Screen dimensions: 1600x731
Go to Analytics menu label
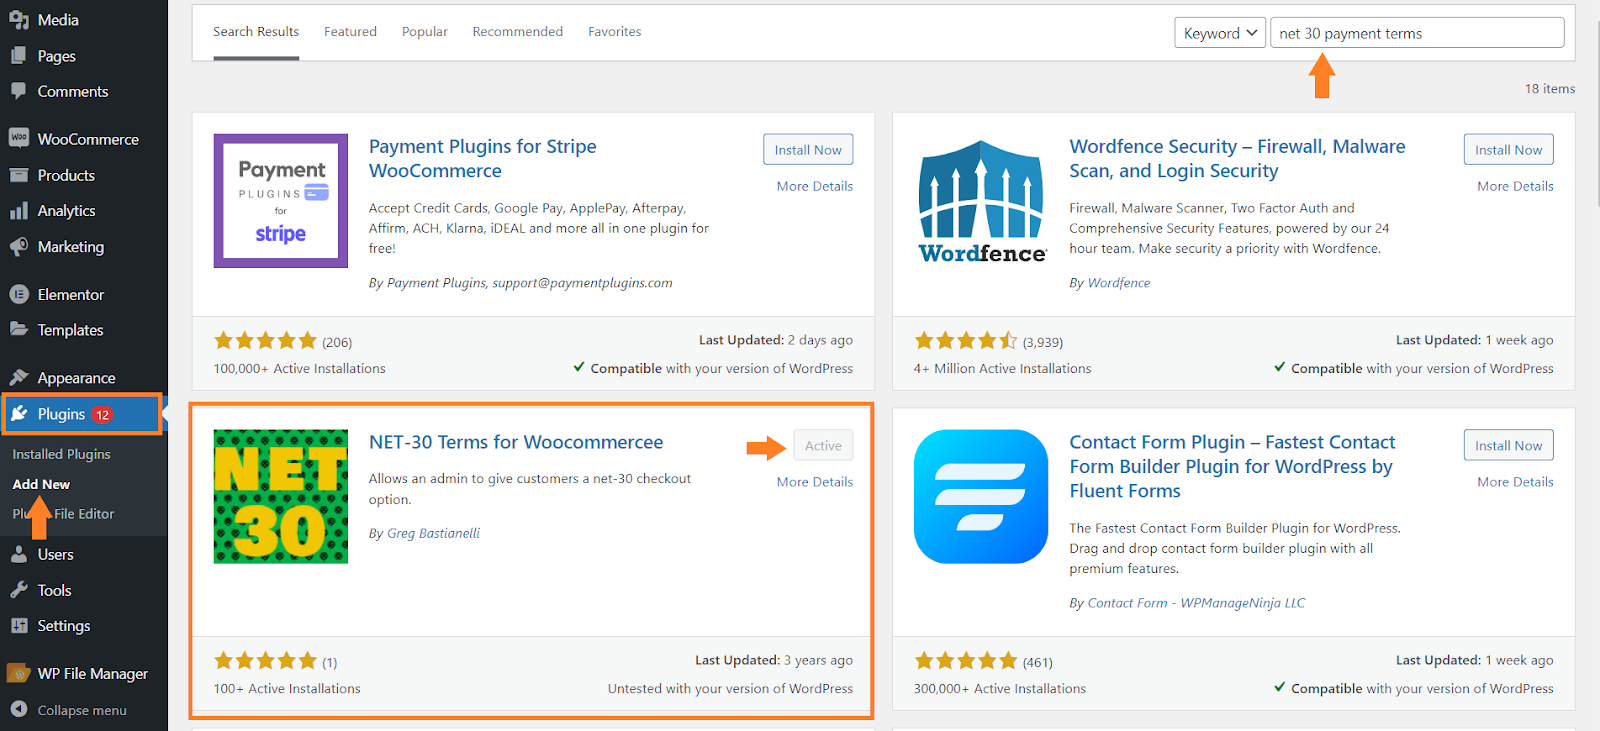tap(67, 211)
